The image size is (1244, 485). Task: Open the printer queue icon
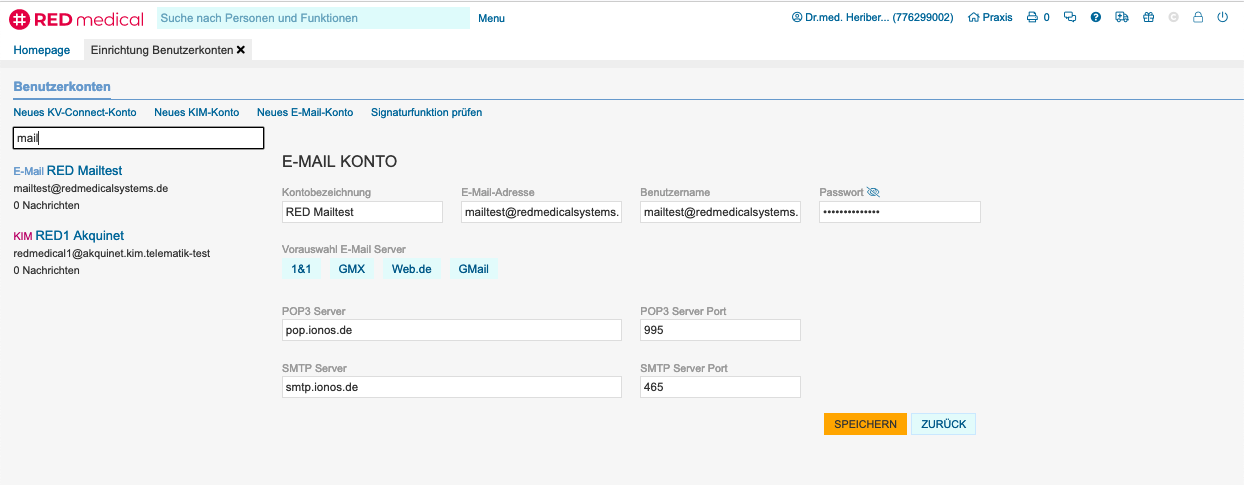tap(1032, 18)
